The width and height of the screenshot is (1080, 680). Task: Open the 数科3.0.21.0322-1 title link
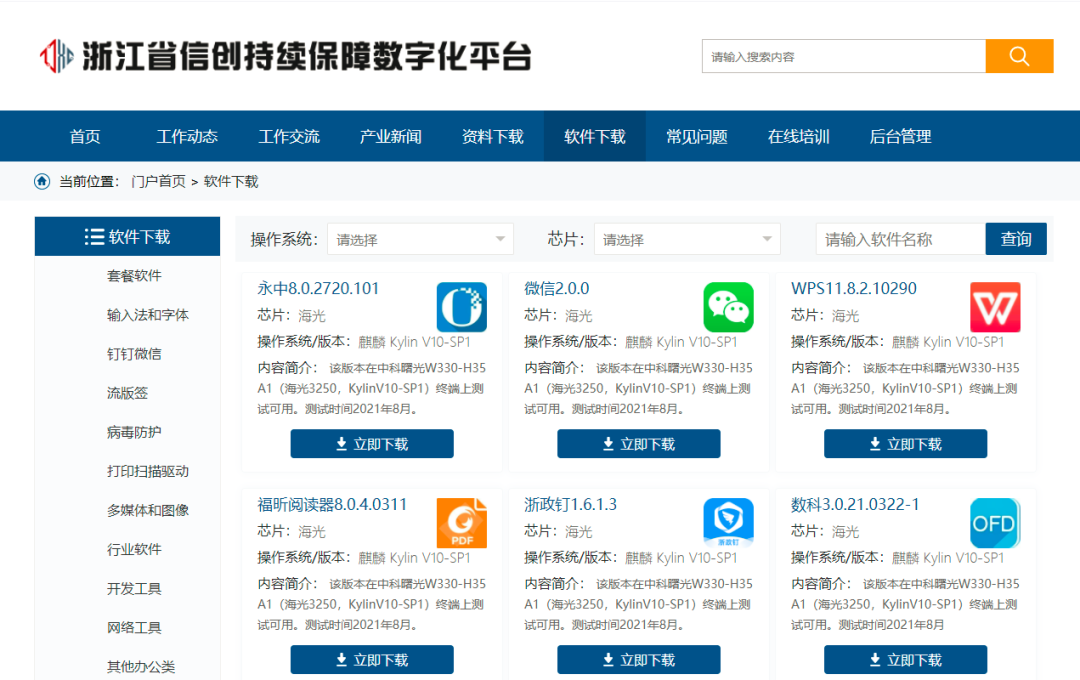[x=855, y=504]
